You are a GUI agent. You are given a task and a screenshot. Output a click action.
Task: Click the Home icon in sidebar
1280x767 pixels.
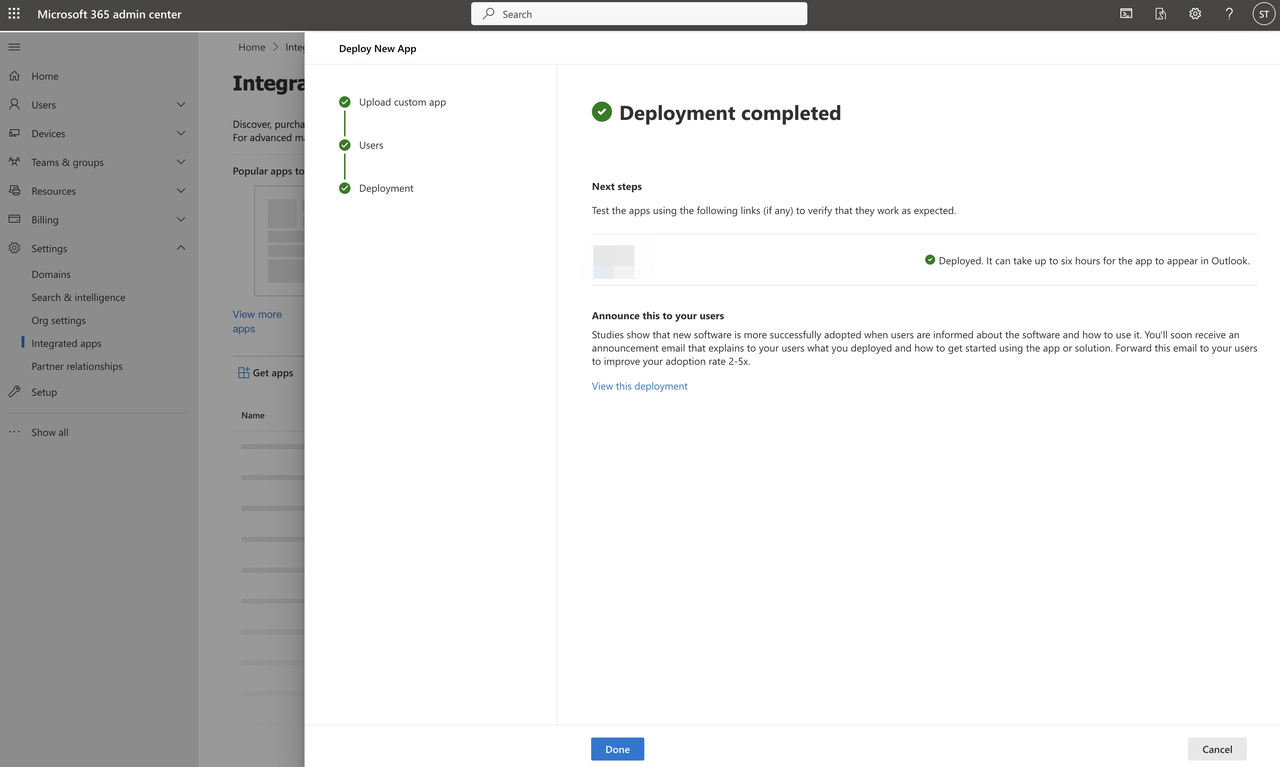pyautogui.click(x=14, y=76)
